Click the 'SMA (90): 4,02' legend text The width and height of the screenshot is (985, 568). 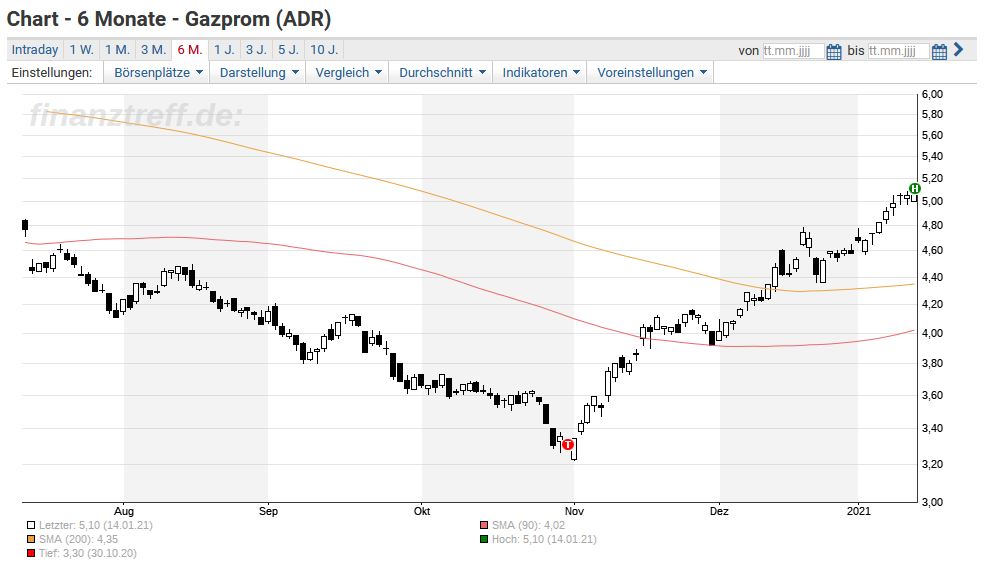coord(528,525)
